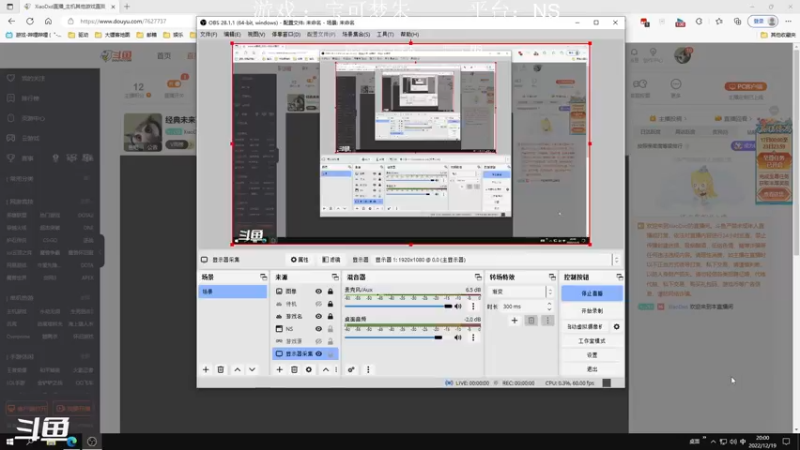Move scene up with the Scenes panel up arrow
This screenshot has width=800, height=450.
coord(237,369)
